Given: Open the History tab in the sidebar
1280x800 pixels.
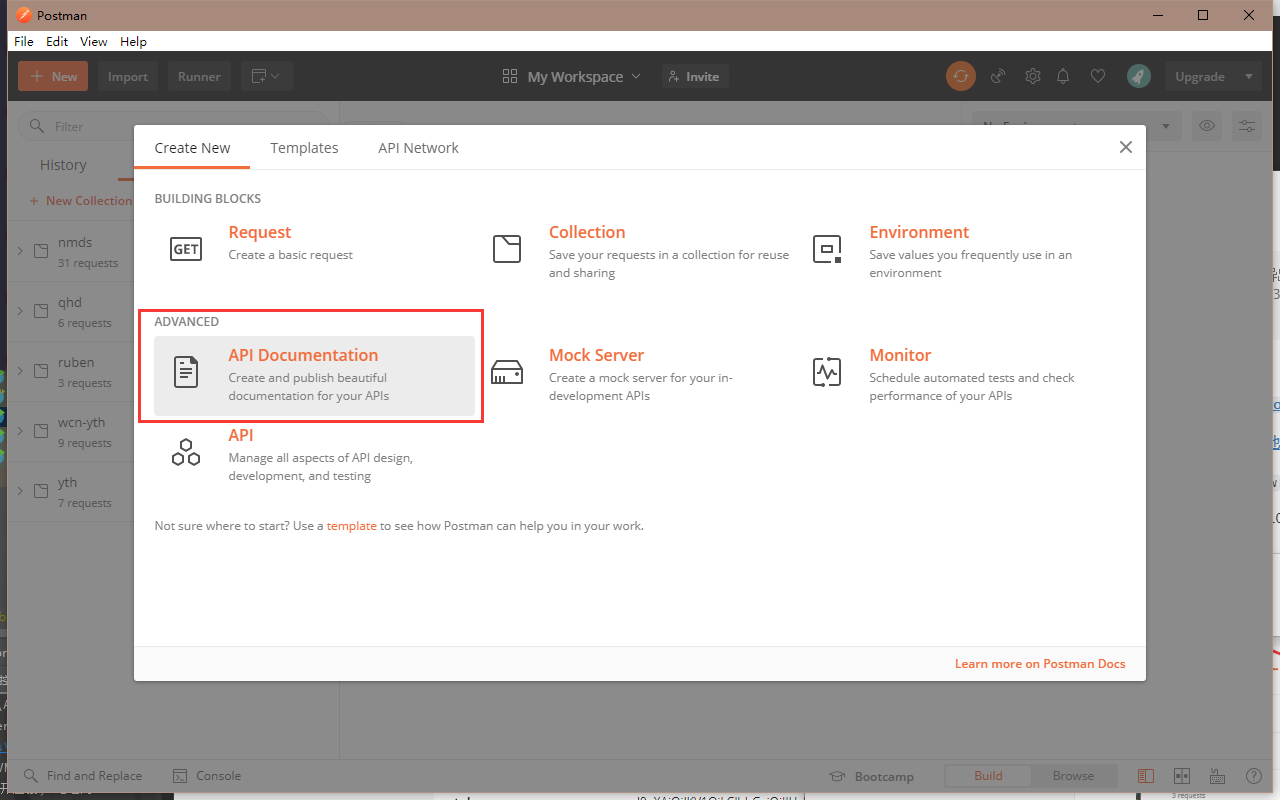Looking at the screenshot, I should (63, 165).
